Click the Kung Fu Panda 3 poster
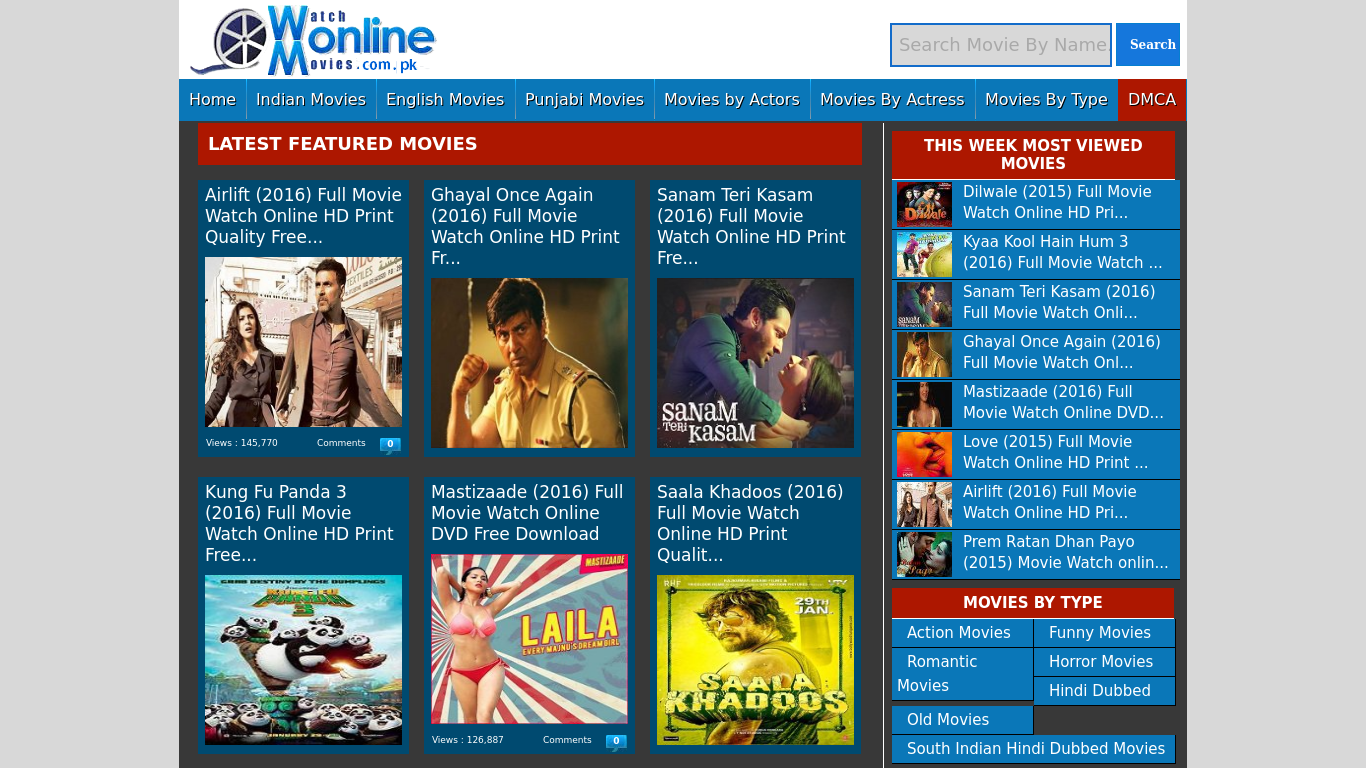The height and width of the screenshot is (768, 1366). (303, 660)
